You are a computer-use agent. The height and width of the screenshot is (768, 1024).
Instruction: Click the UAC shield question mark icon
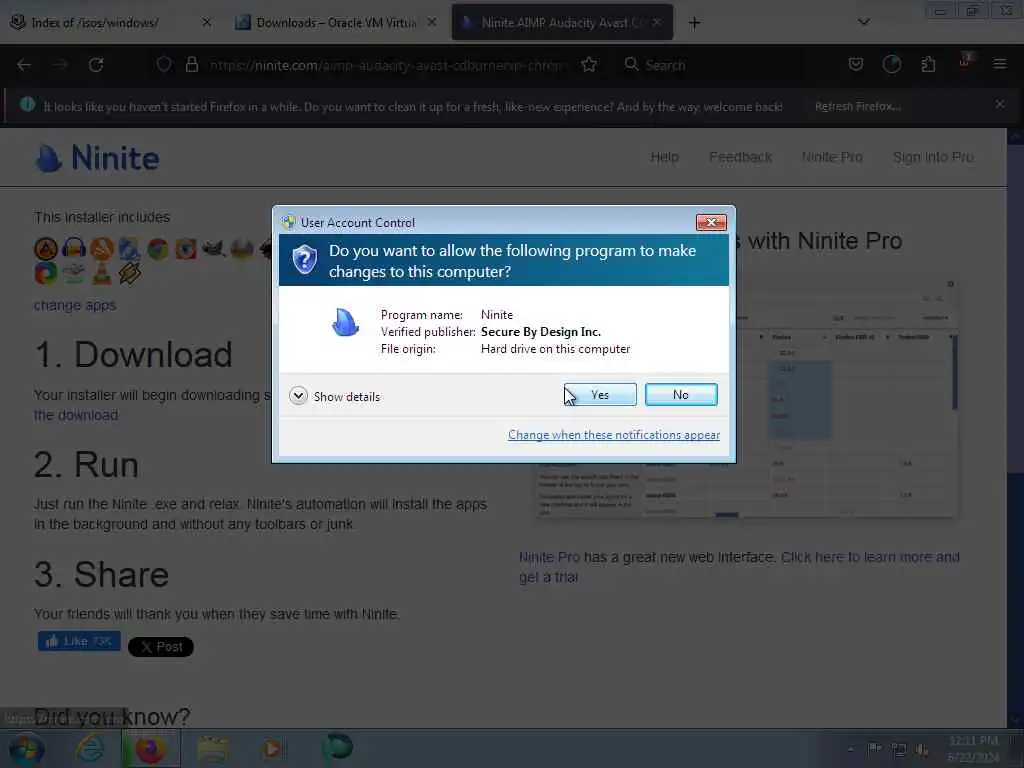[x=304, y=260]
